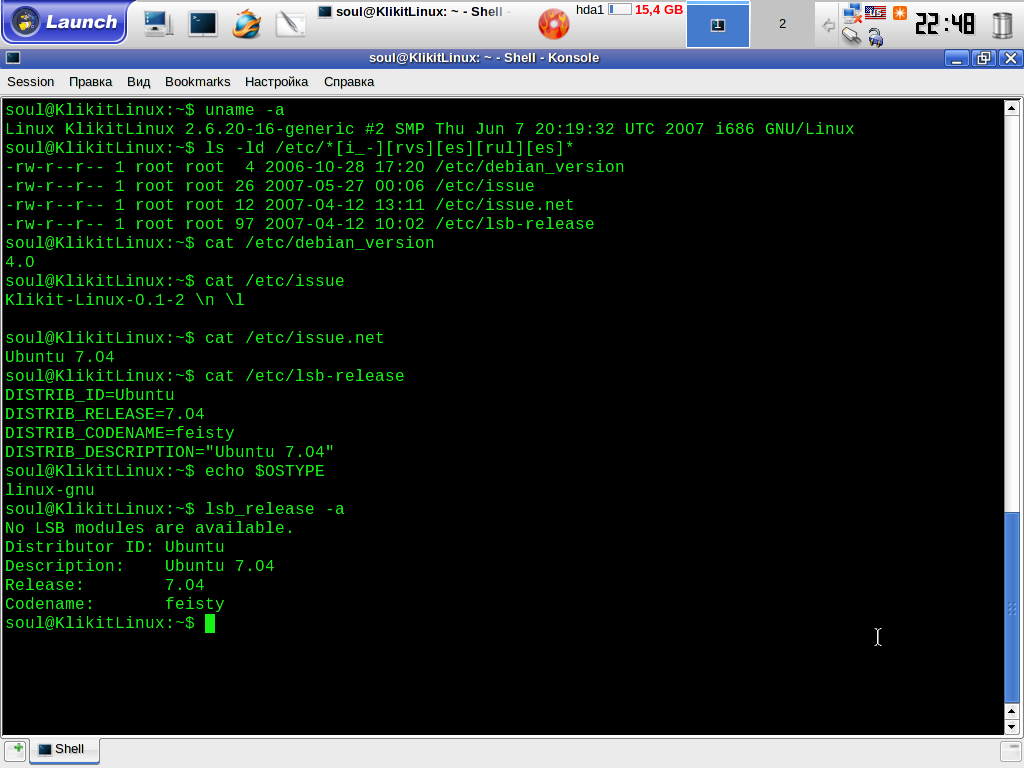Open the Правка menu
Screen dimensions: 1024x768
coord(90,82)
